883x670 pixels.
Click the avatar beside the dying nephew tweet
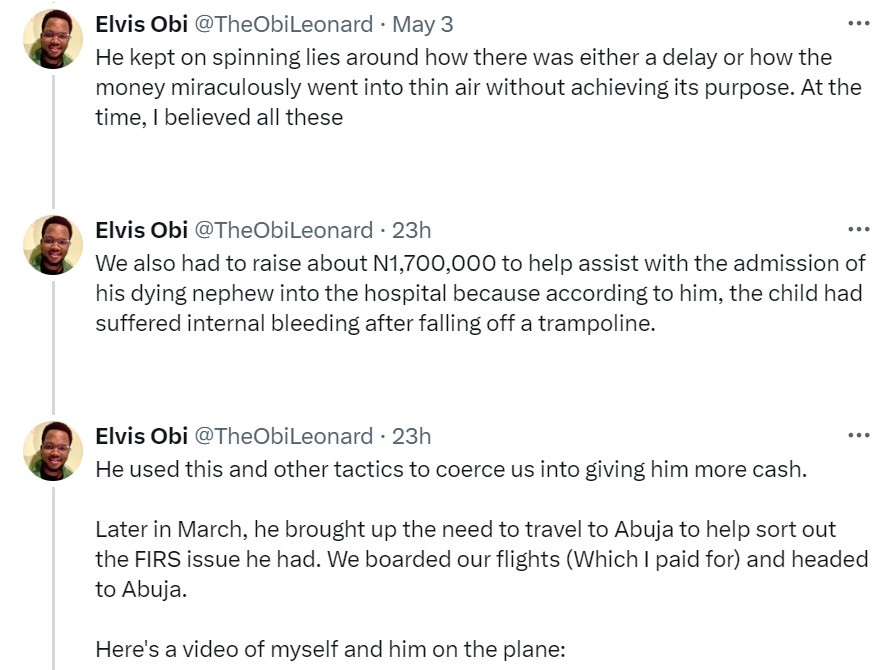53,245
